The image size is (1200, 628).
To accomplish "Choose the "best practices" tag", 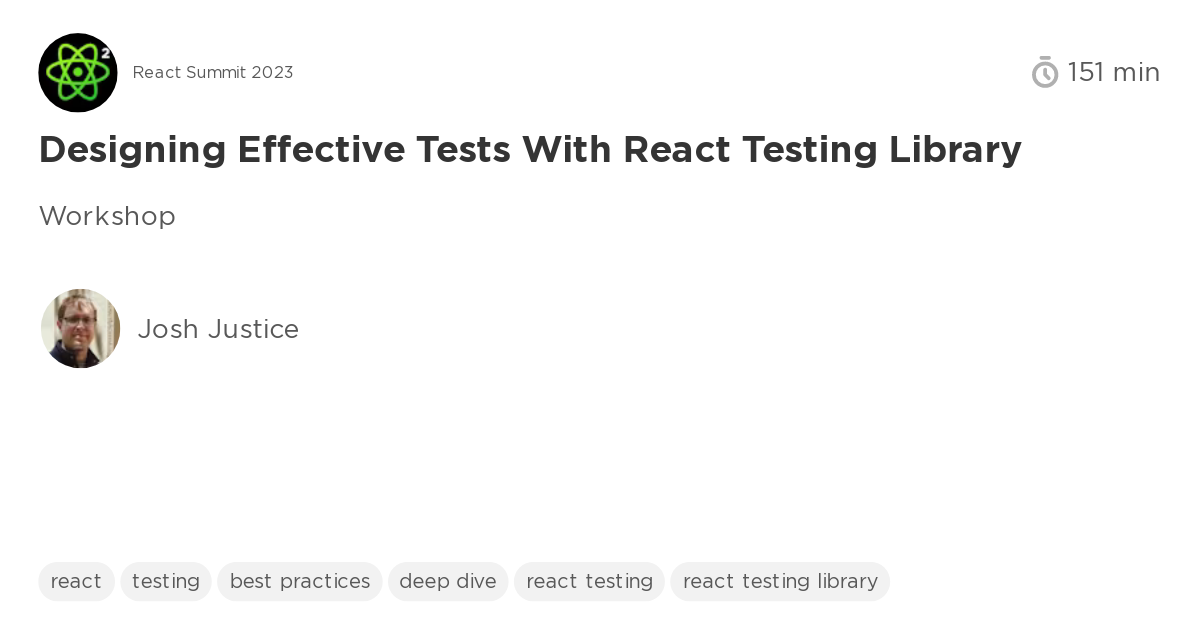I will click(x=300, y=581).
